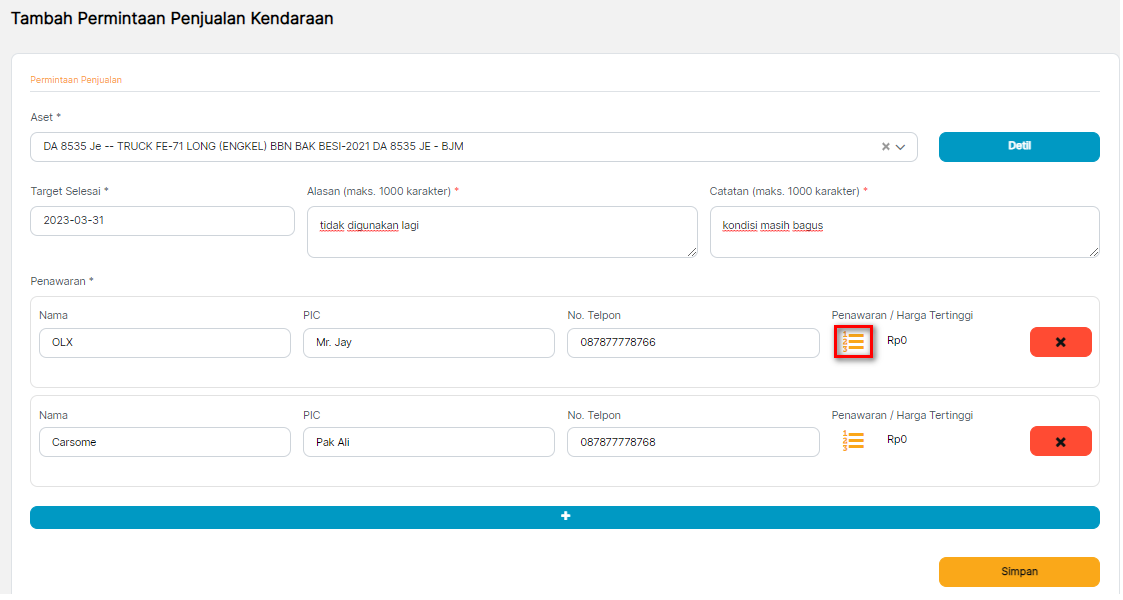Select the Nama field containing Carsome
The width and height of the screenshot is (1123, 600).
(x=164, y=442)
